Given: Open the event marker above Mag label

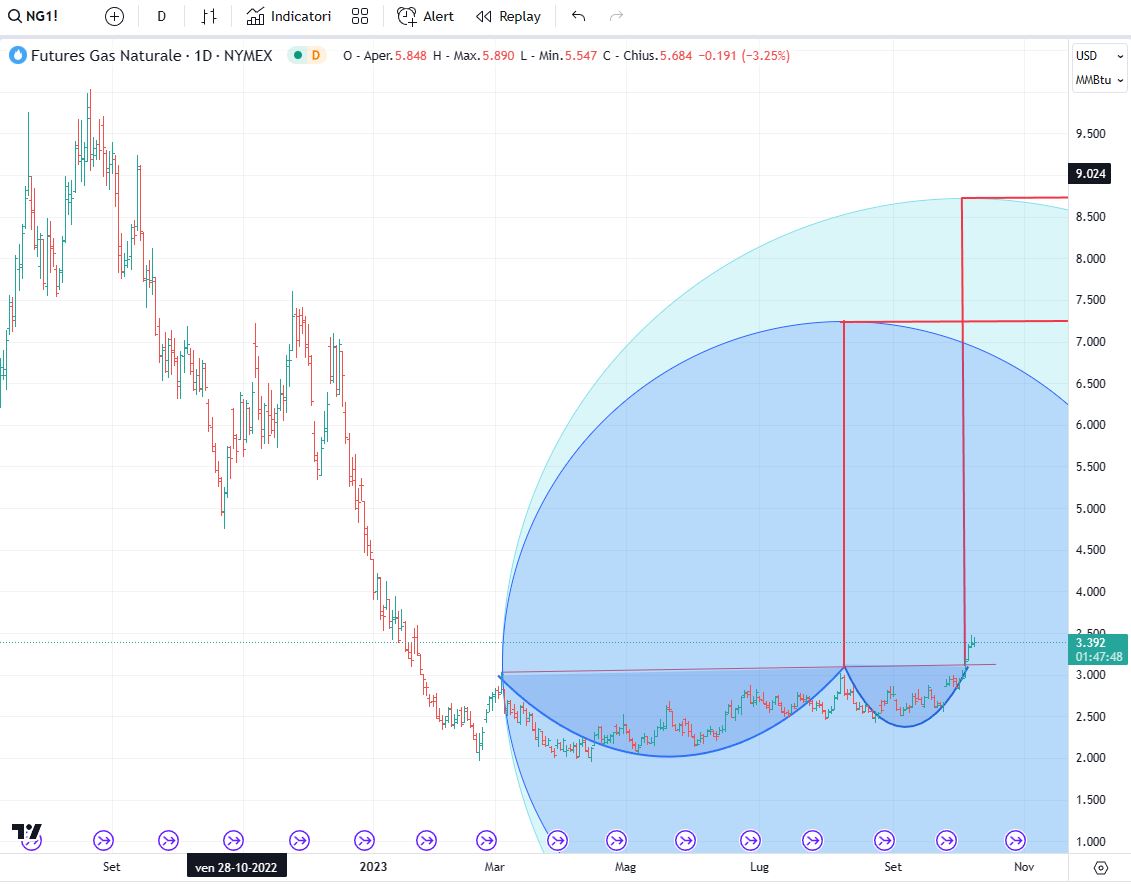Looking at the screenshot, I should [x=617, y=840].
